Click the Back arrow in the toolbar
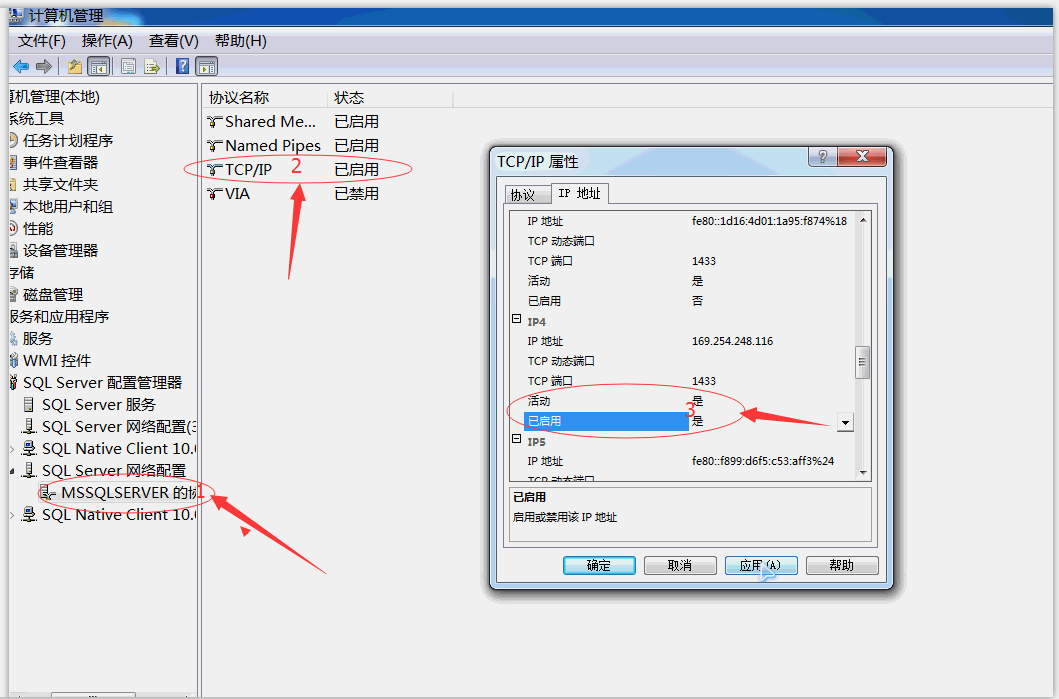This screenshot has height=699, width=1059. pyautogui.click(x=21, y=66)
